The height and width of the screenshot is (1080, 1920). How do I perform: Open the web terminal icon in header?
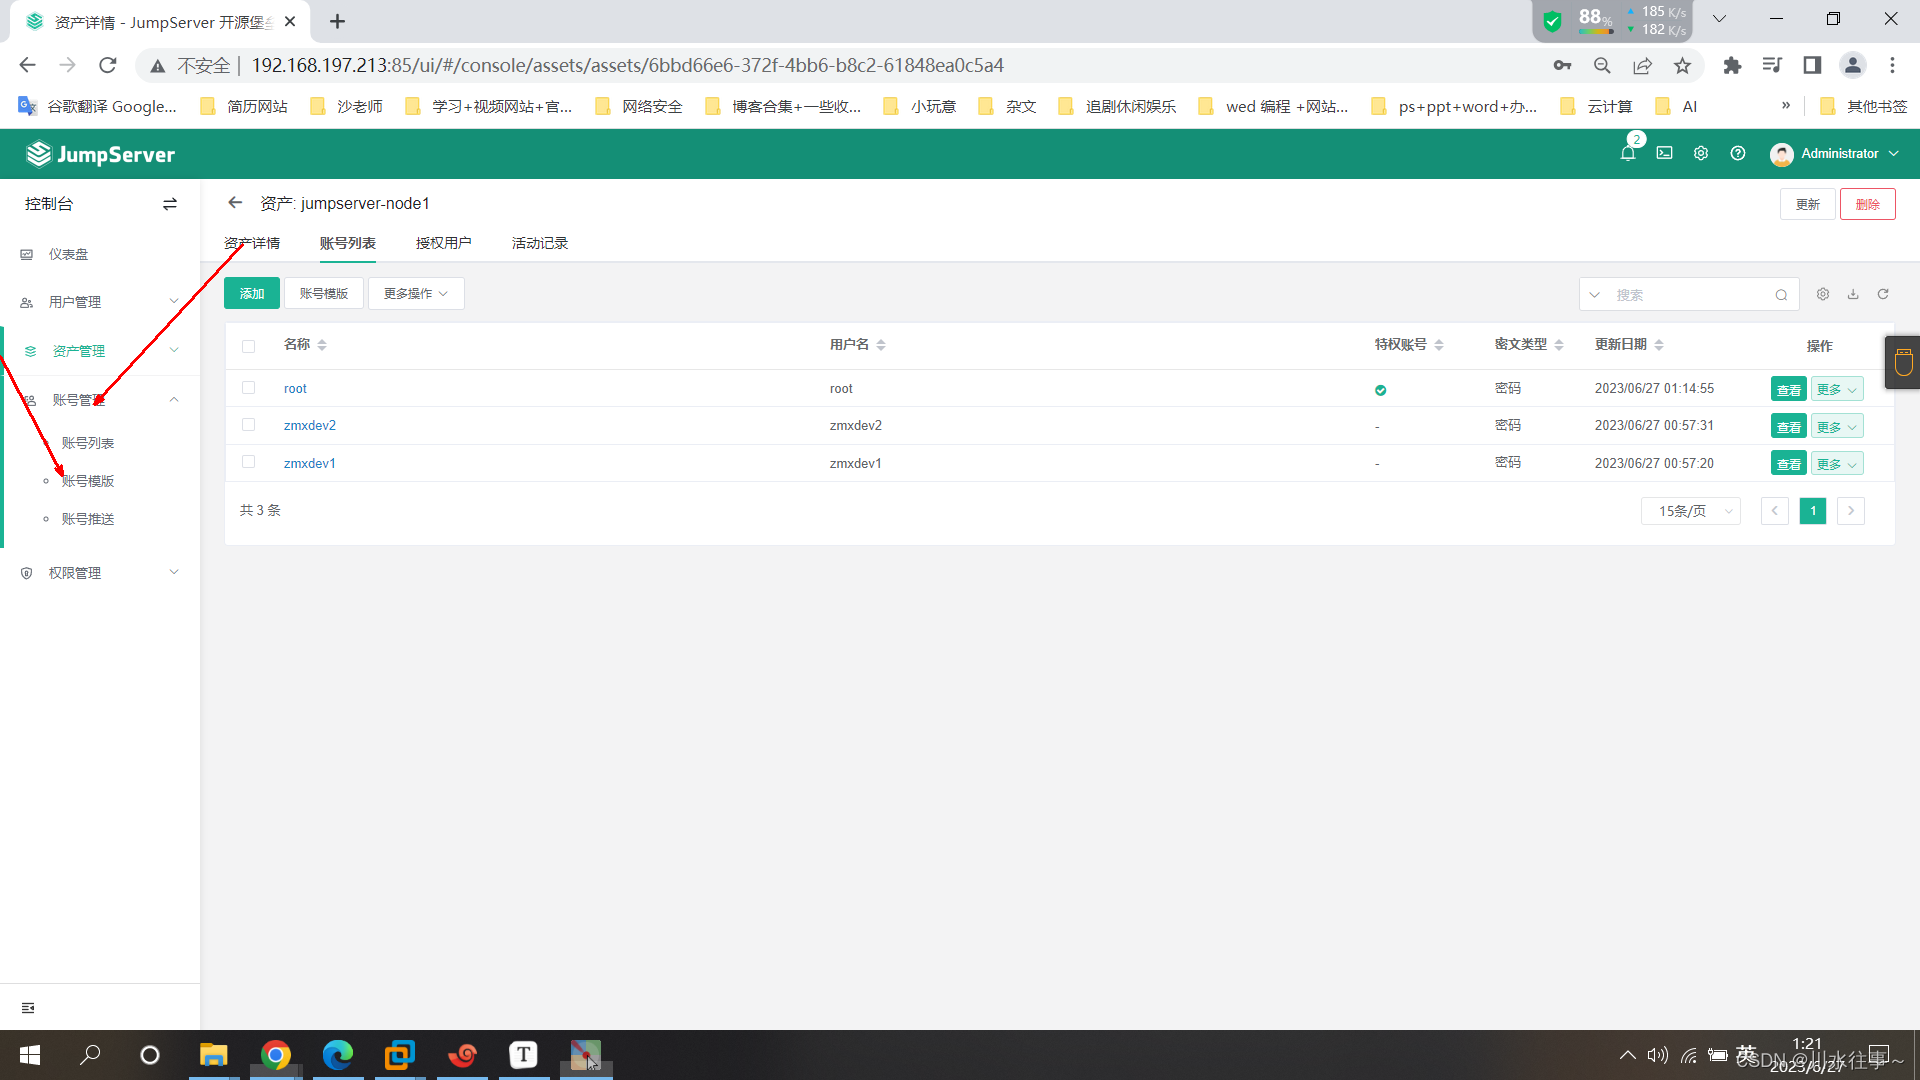tap(1664, 154)
